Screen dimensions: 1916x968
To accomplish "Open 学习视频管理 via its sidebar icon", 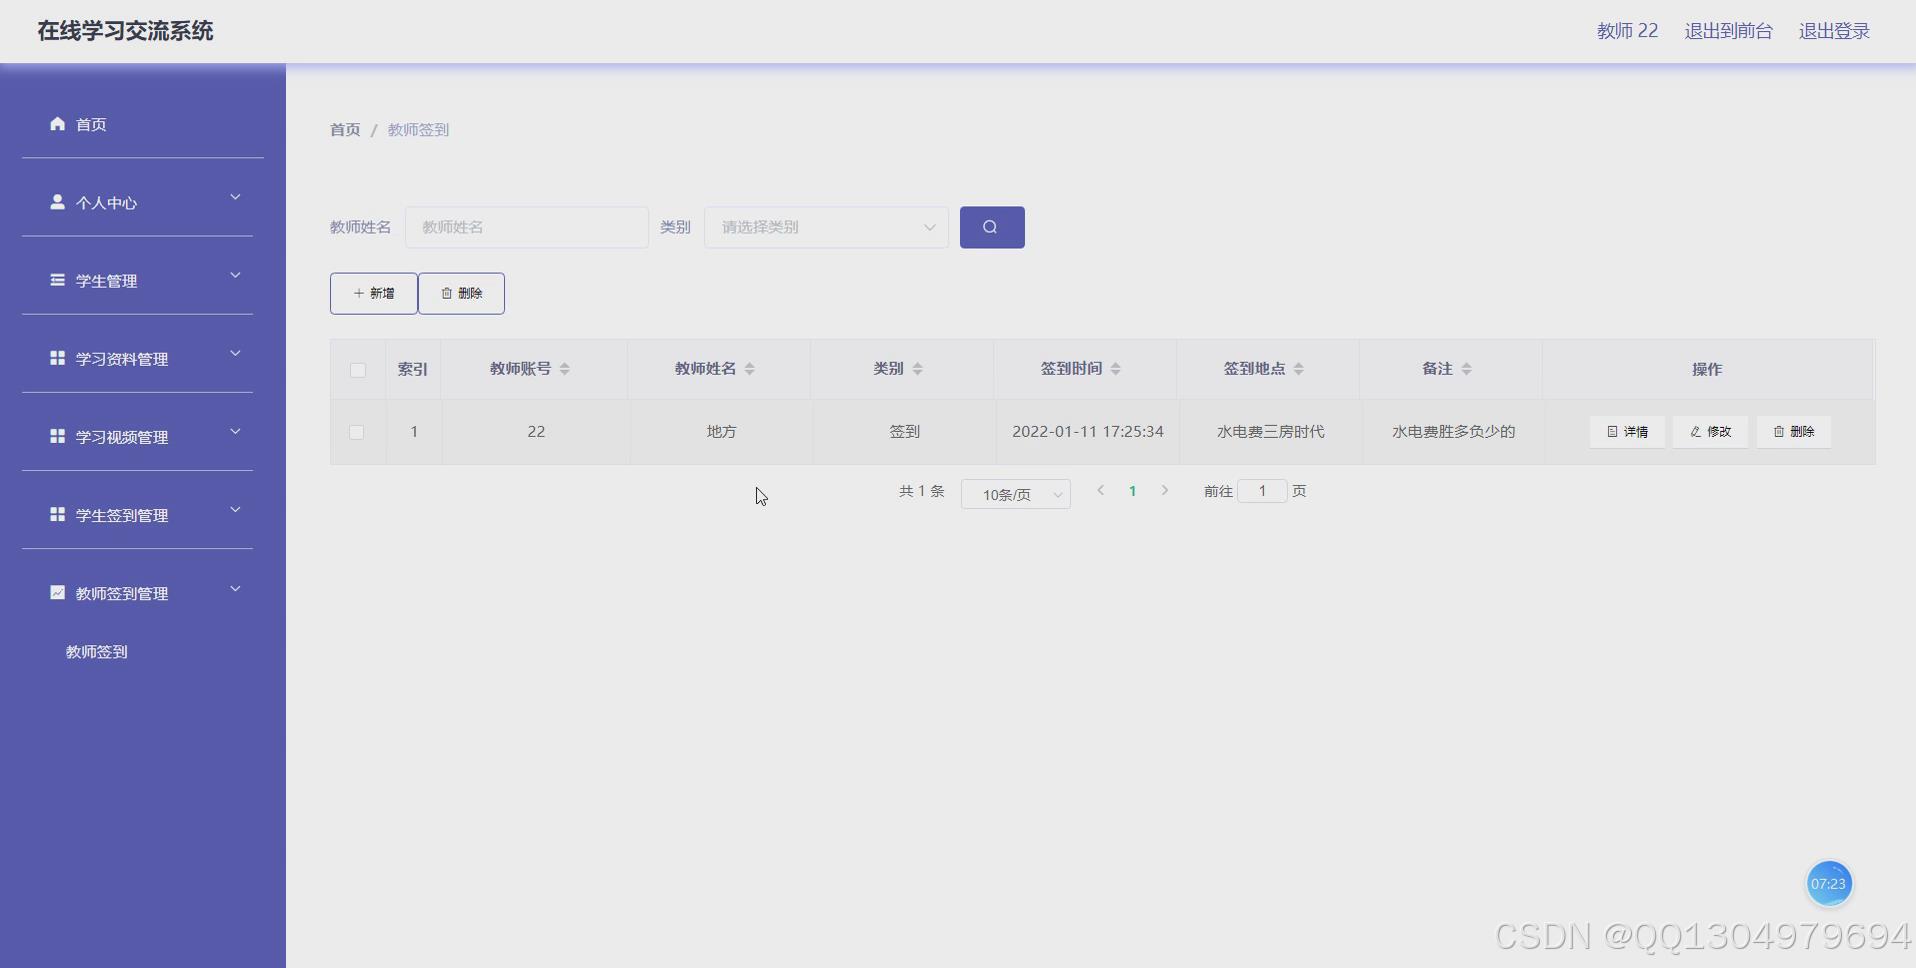I will (56, 436).
